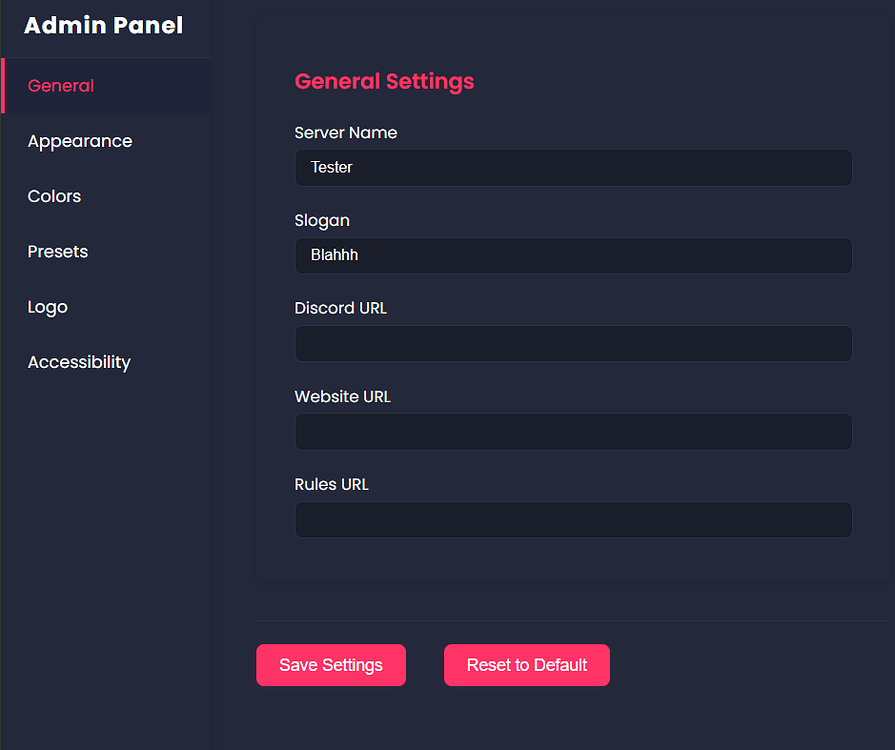Click the Admin Panel title
This screenshot has width=895, height=750.
[x=103, y=26]
